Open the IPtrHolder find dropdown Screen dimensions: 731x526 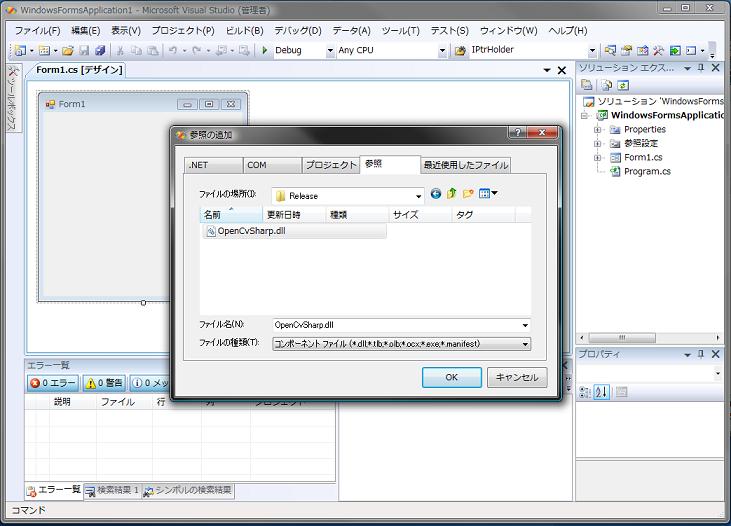592,50
